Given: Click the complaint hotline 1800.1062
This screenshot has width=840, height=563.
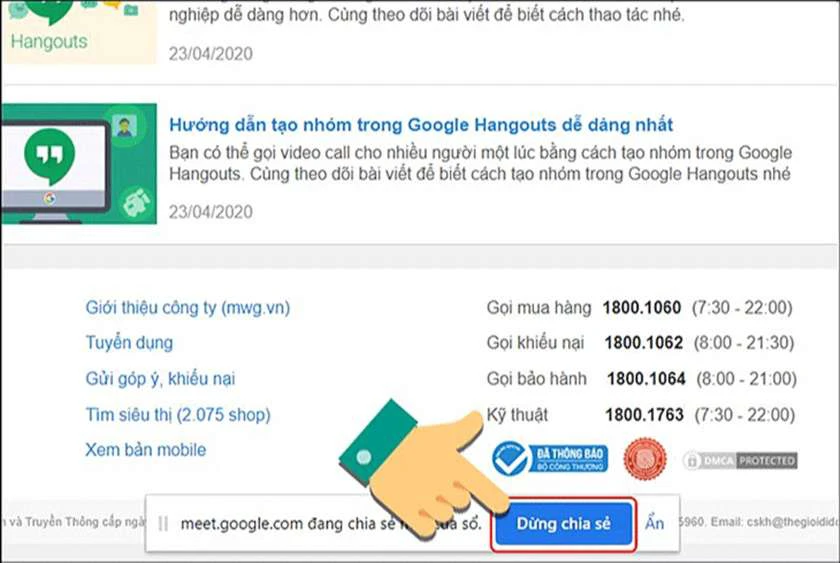Looking at the screenshot, I should 643,343.
